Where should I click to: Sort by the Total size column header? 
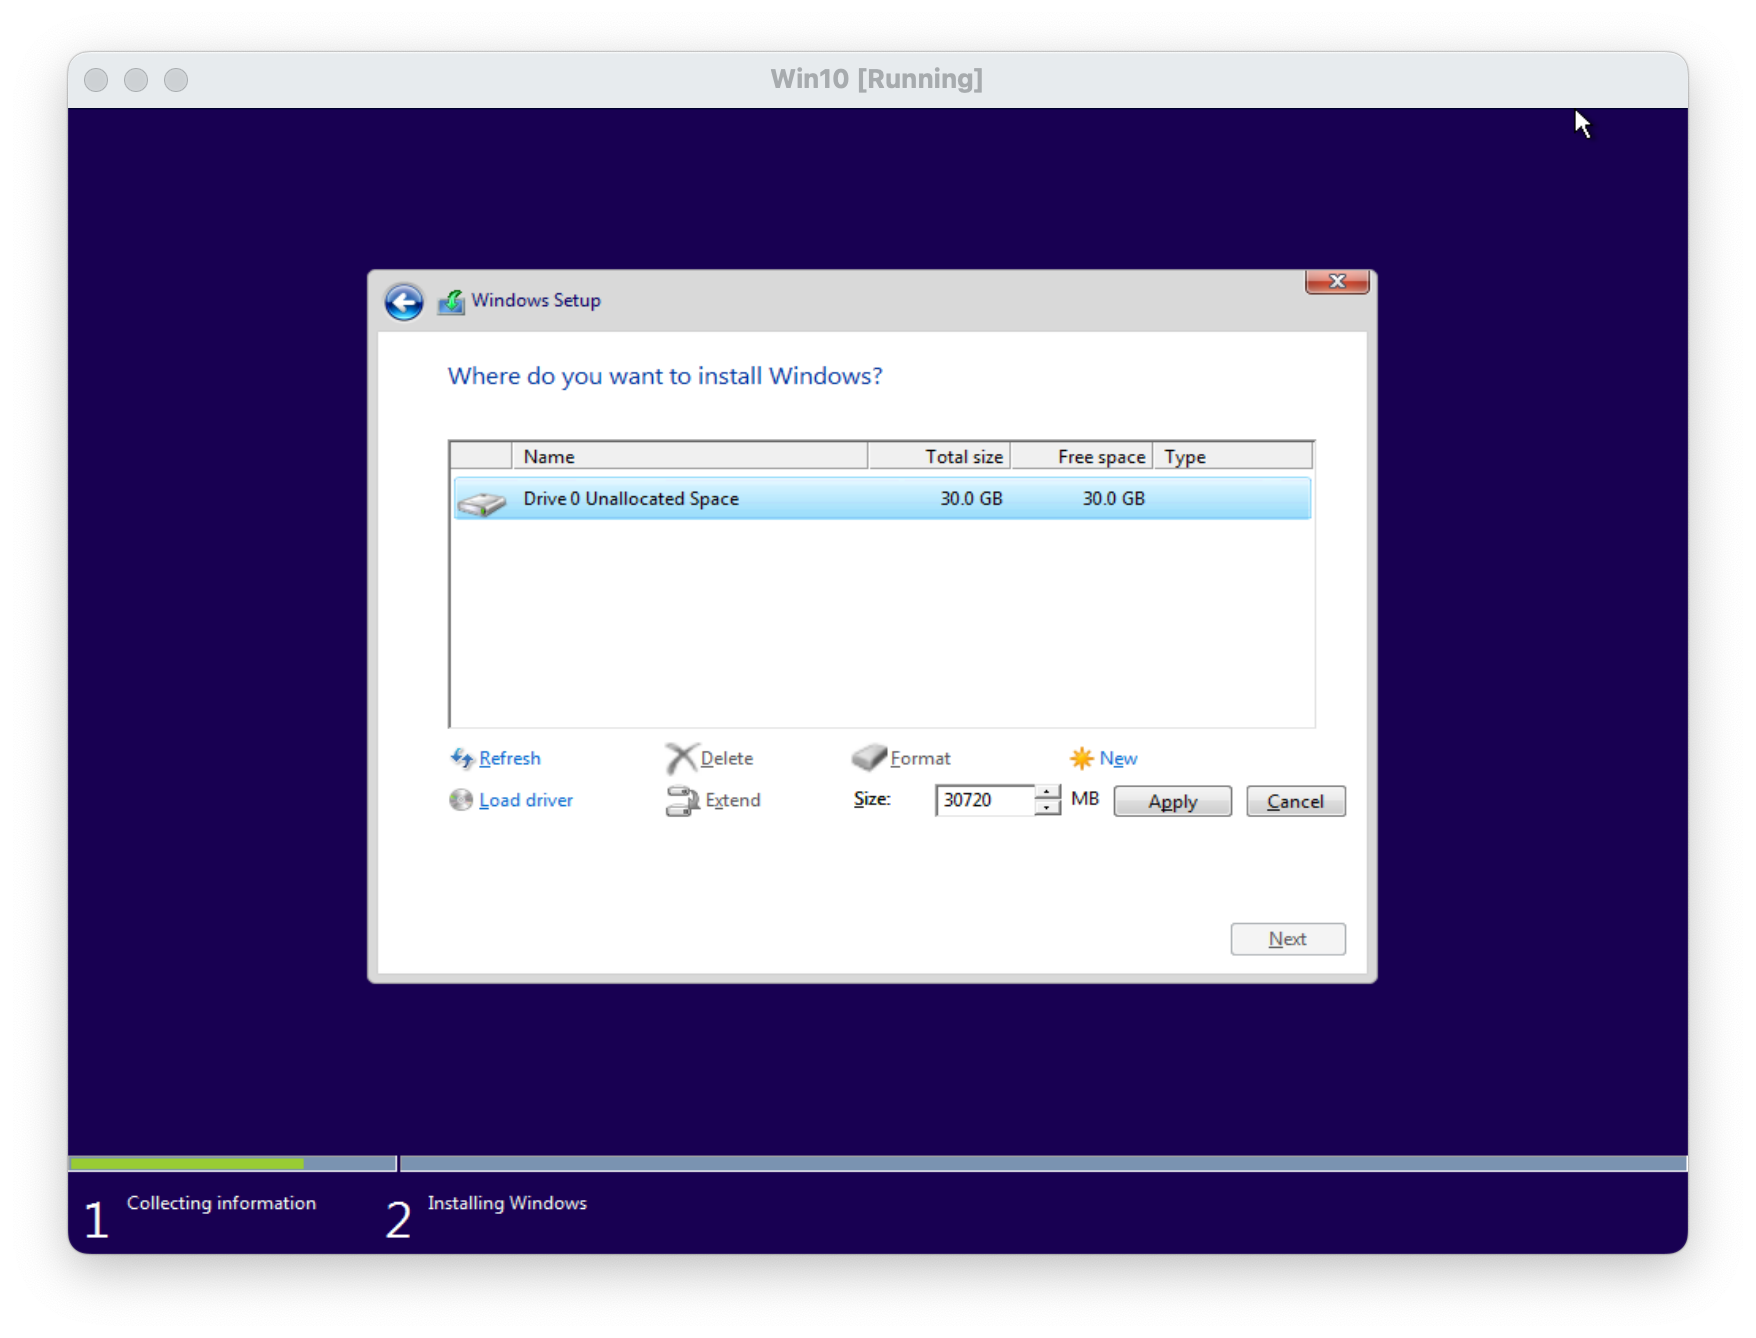click(939, 457)
